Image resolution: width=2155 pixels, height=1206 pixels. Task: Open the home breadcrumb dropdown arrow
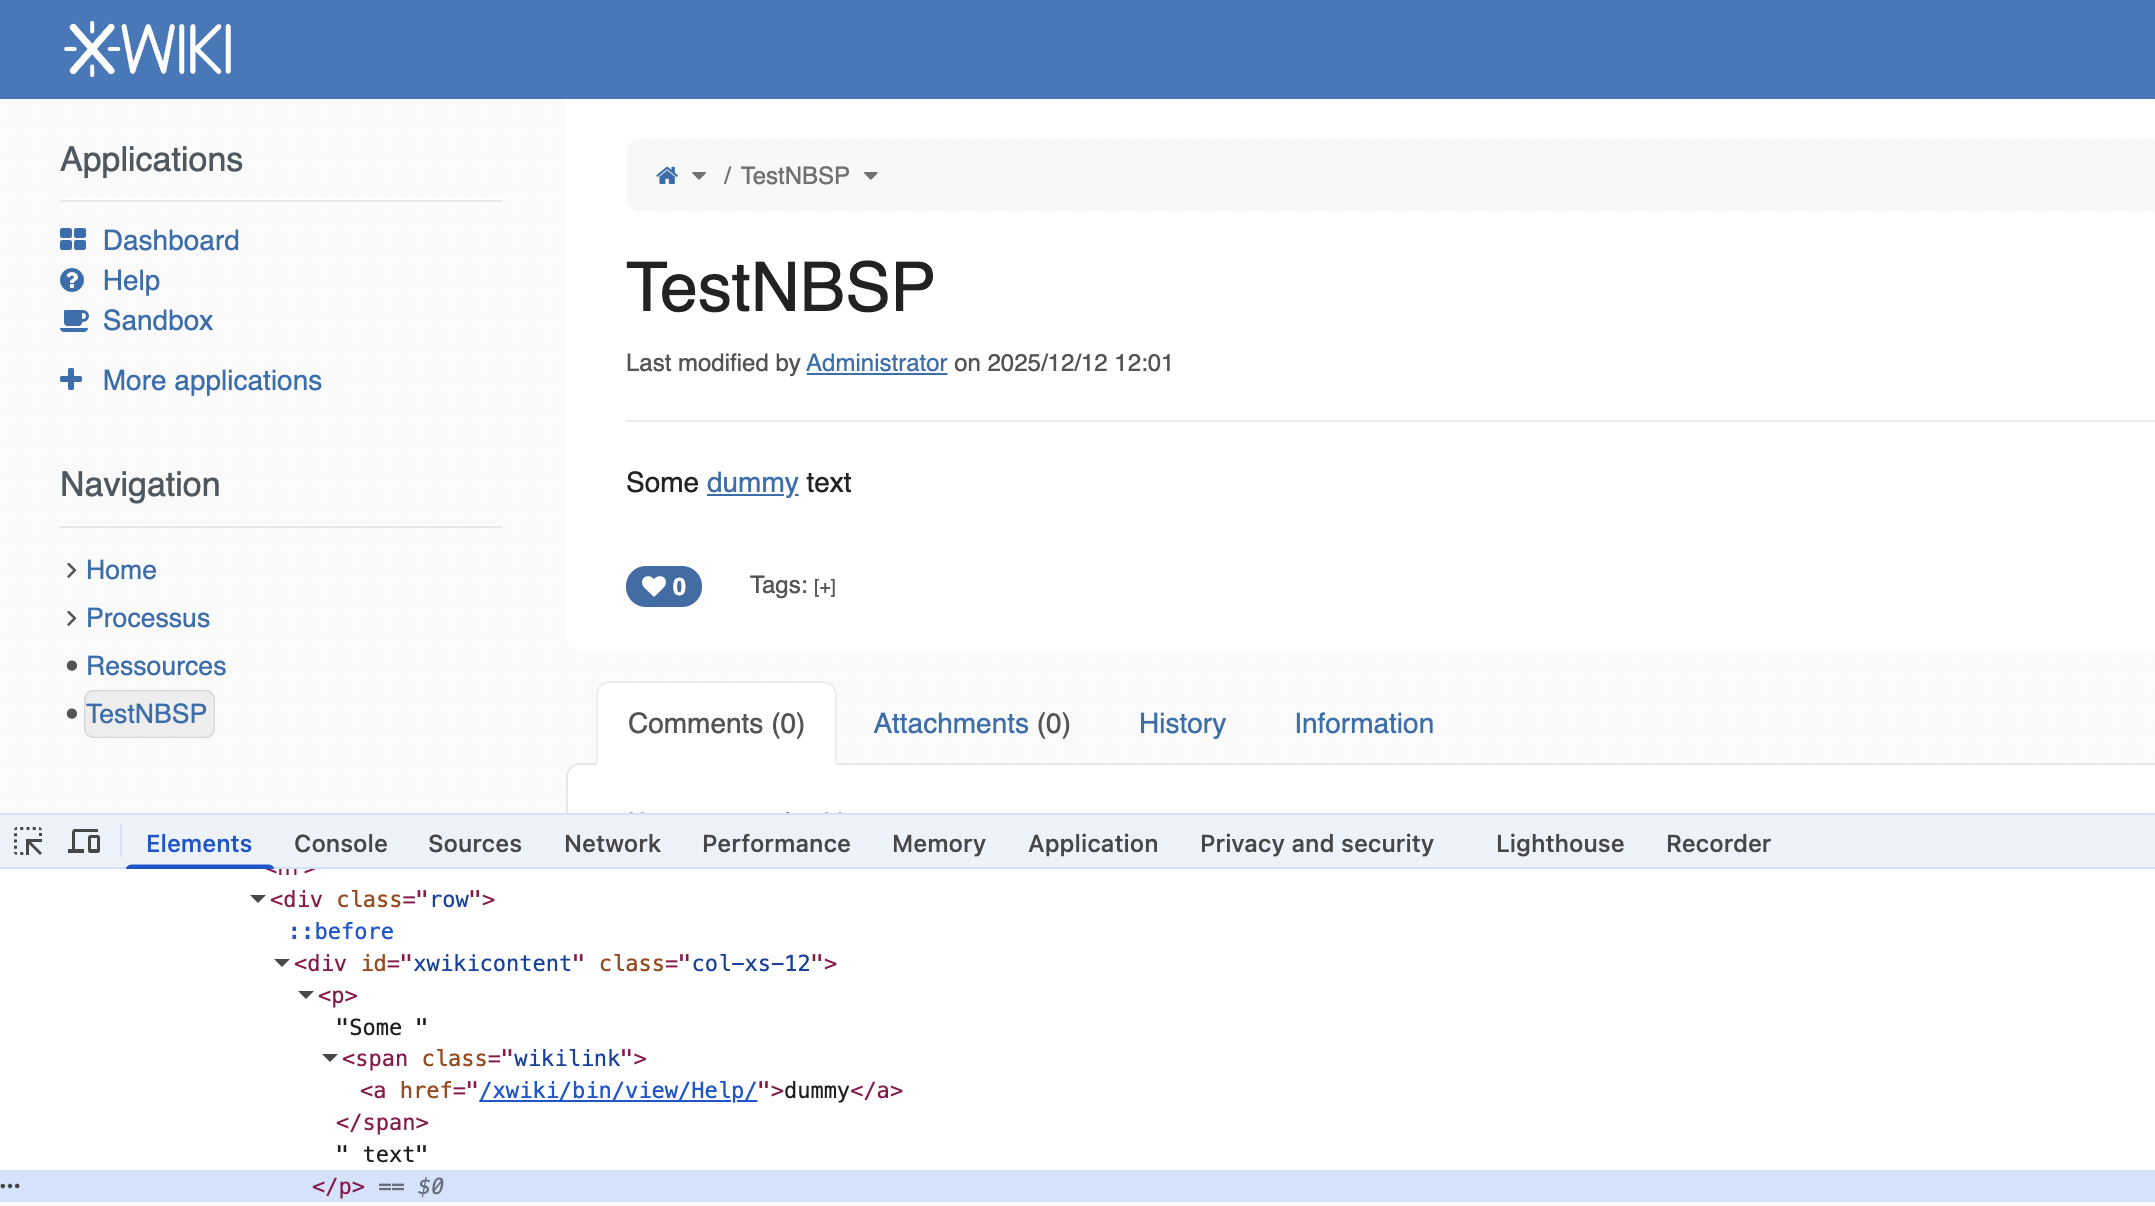tap(699, 176)
